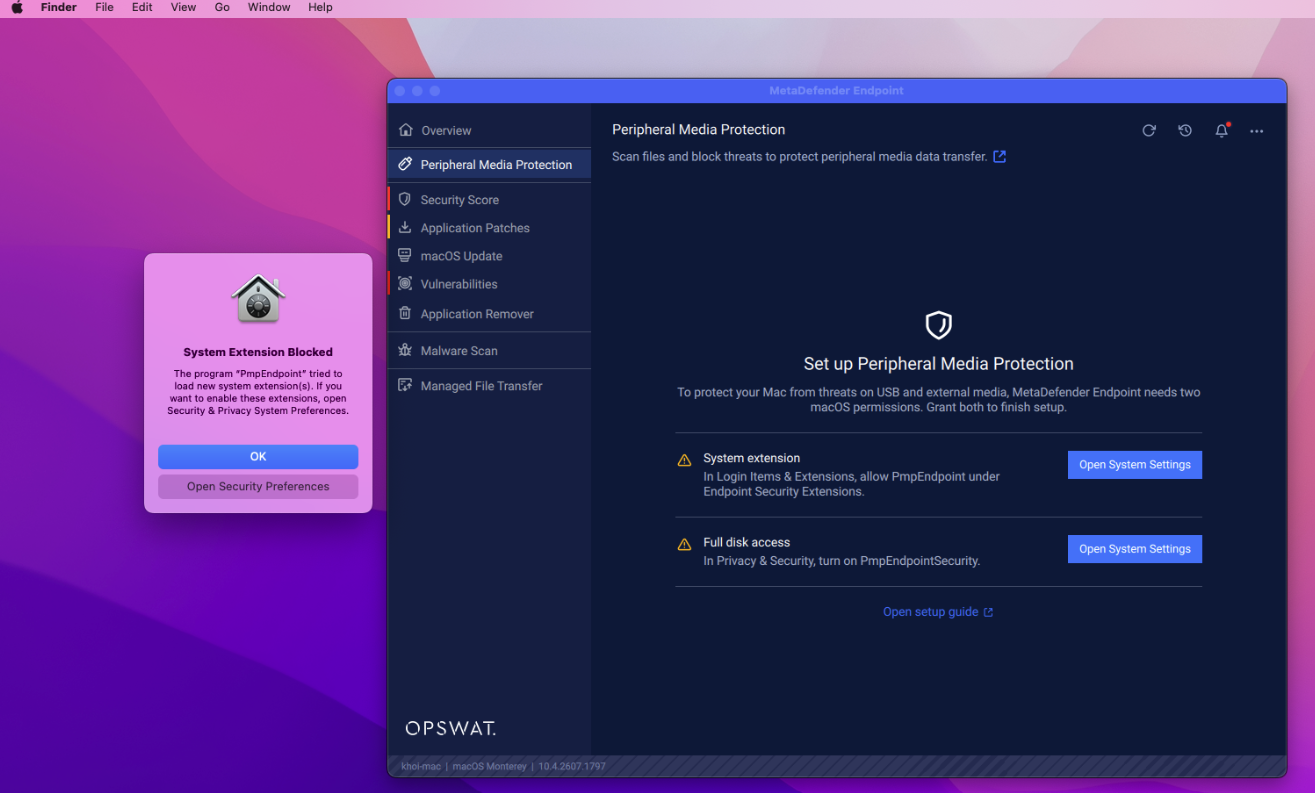1315x793 pixels.
Task: Click the Full disk access permission label
Action: (x=746, y=542)
